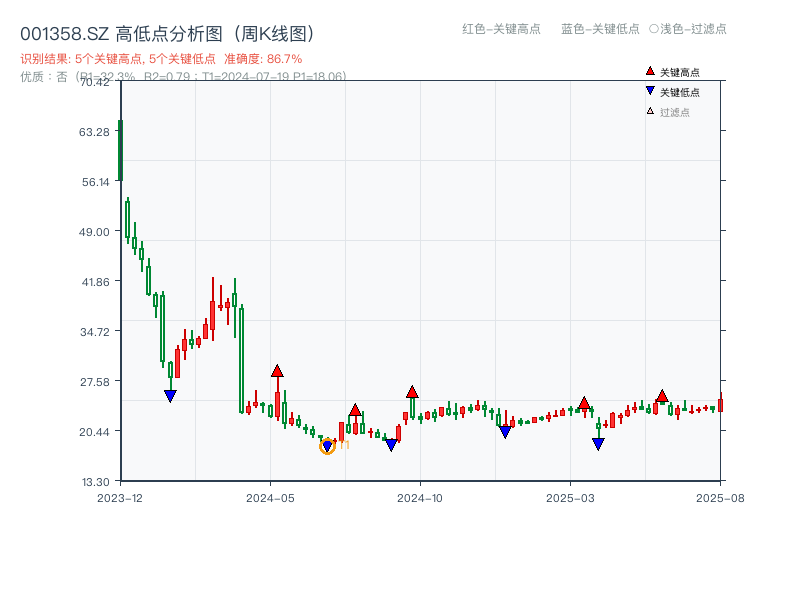Click the red key high marker near 2024-05
Image resolution: width=800 pixels, height=600 pixels.
pos(277,371)
